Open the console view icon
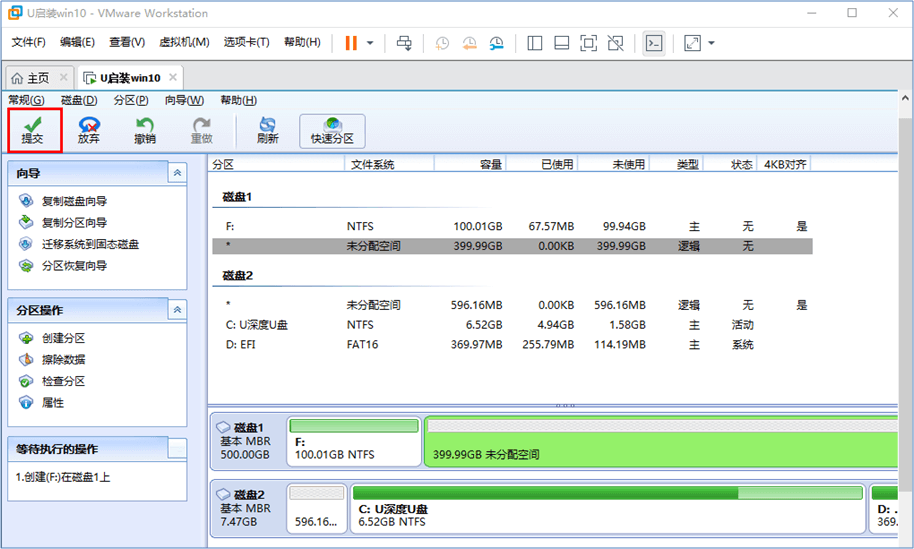This screenshot has width=914, height=549. [x=654, y=43]
